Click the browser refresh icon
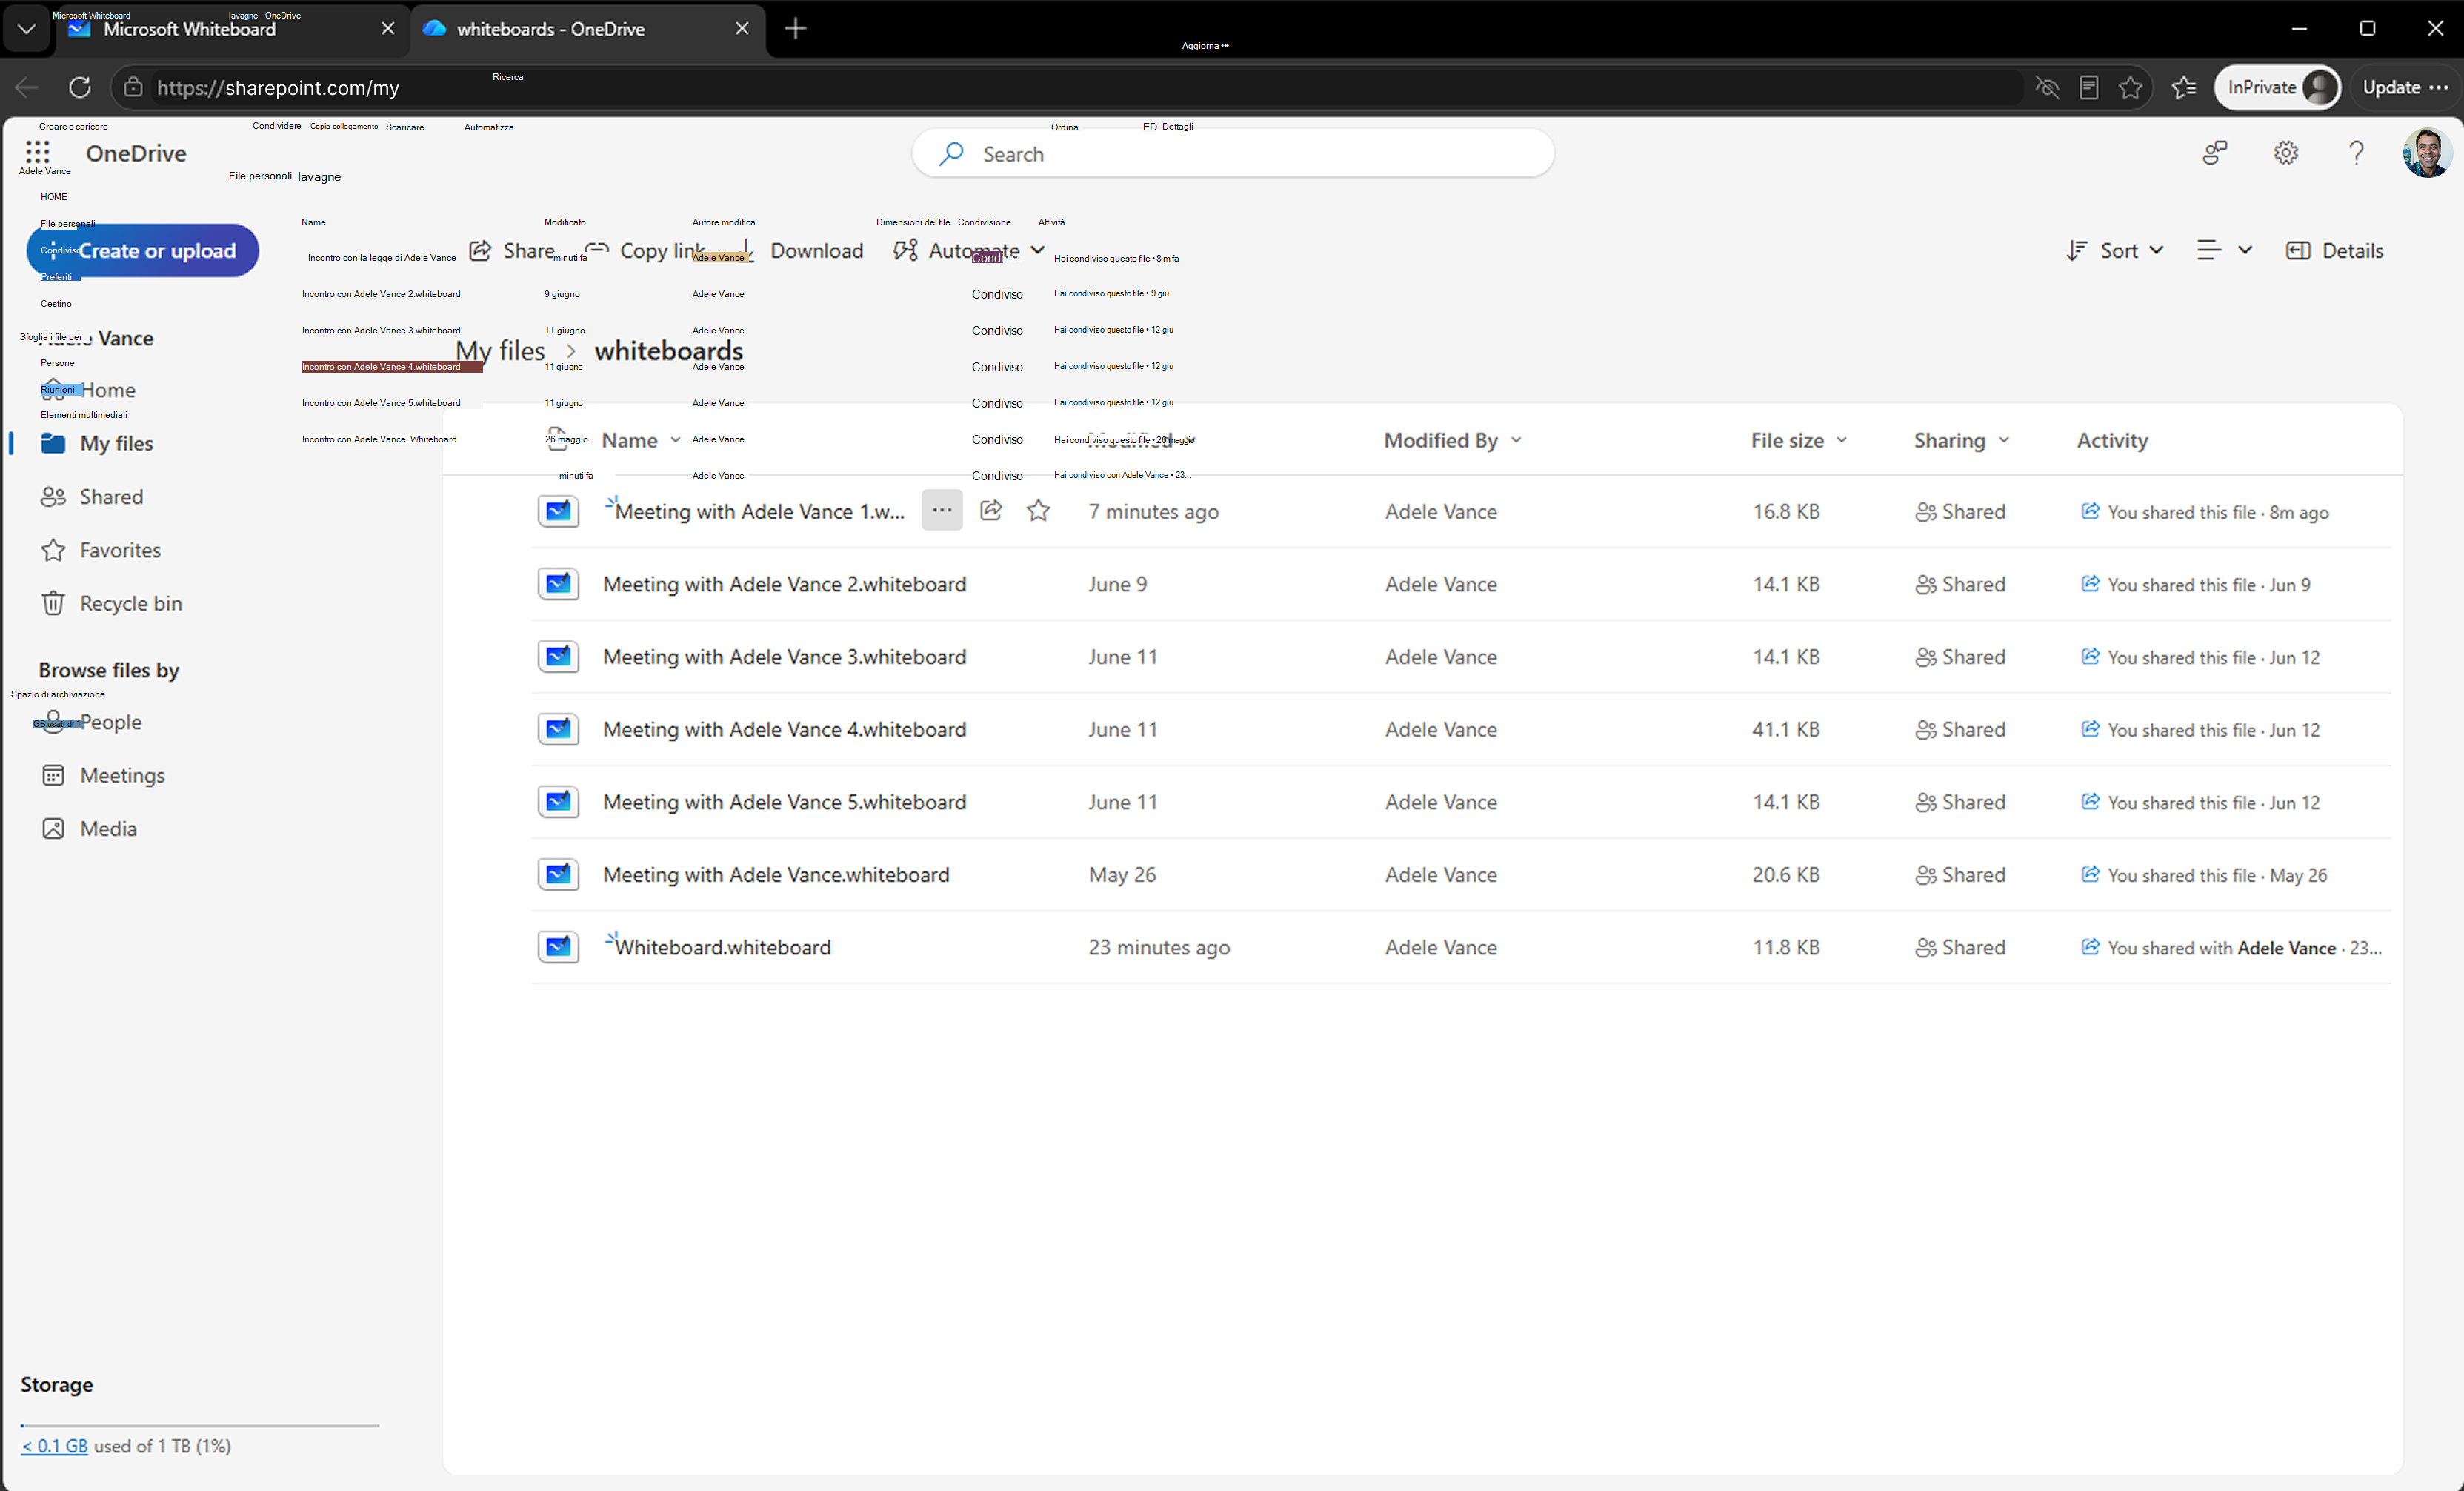 (80, 87)
